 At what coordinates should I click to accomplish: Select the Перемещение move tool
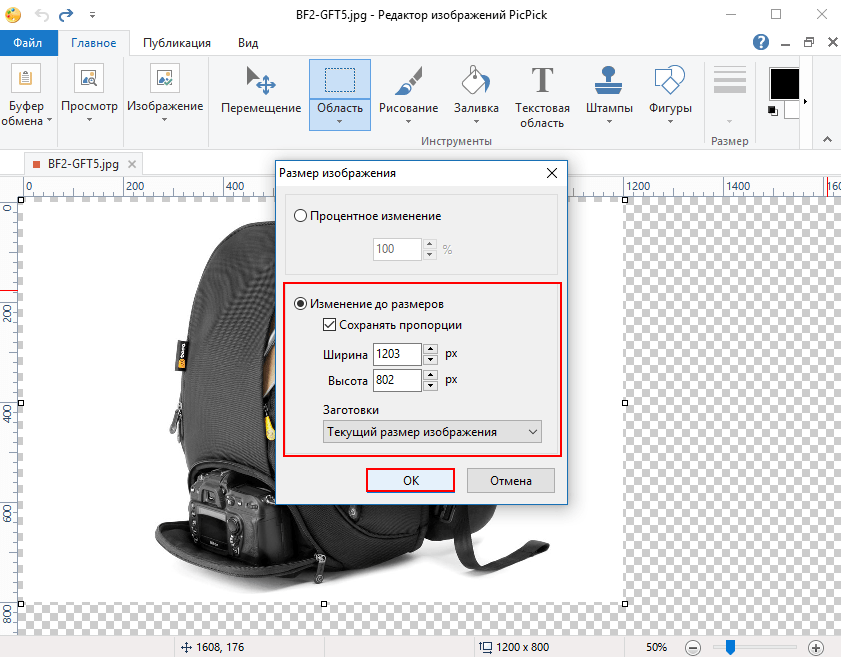pyautogui.click(x=261, y=90)
